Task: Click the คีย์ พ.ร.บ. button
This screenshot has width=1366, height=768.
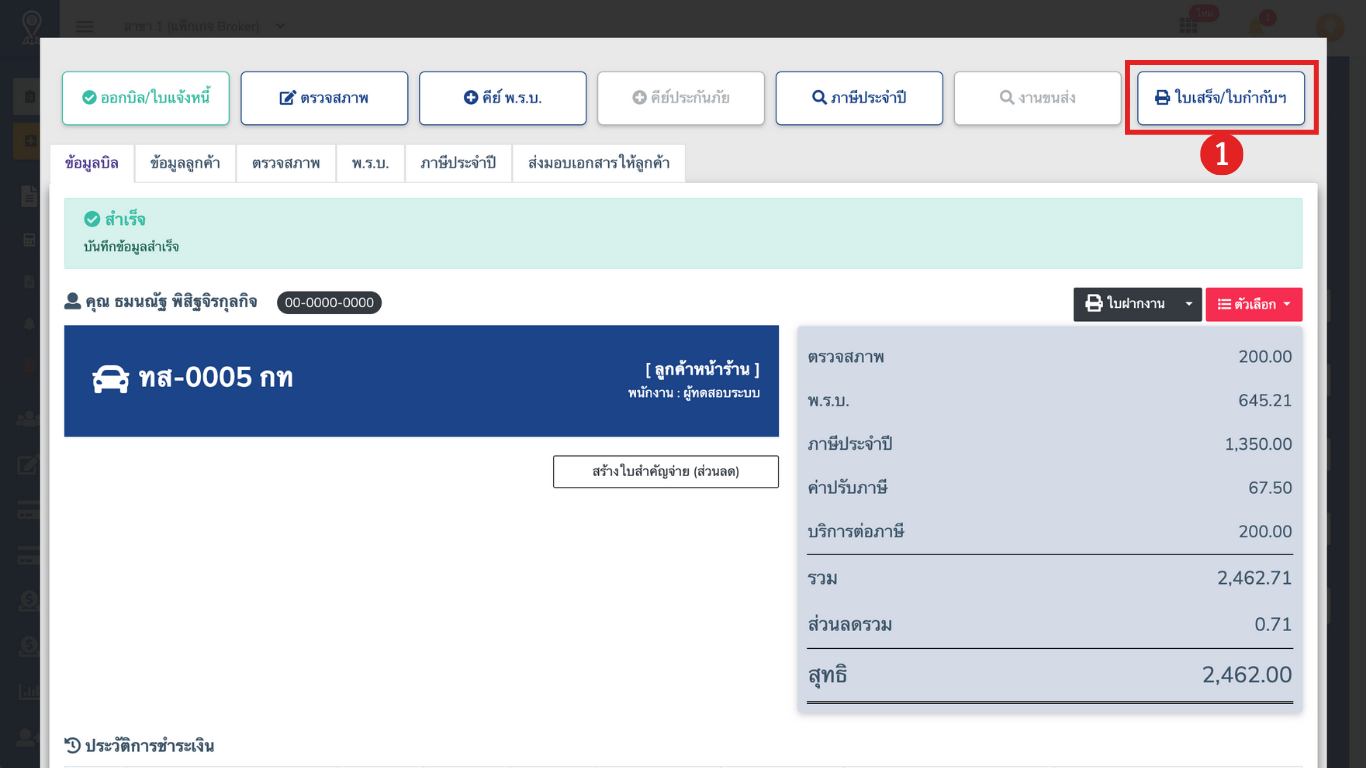Action: (x=503, y=98)
